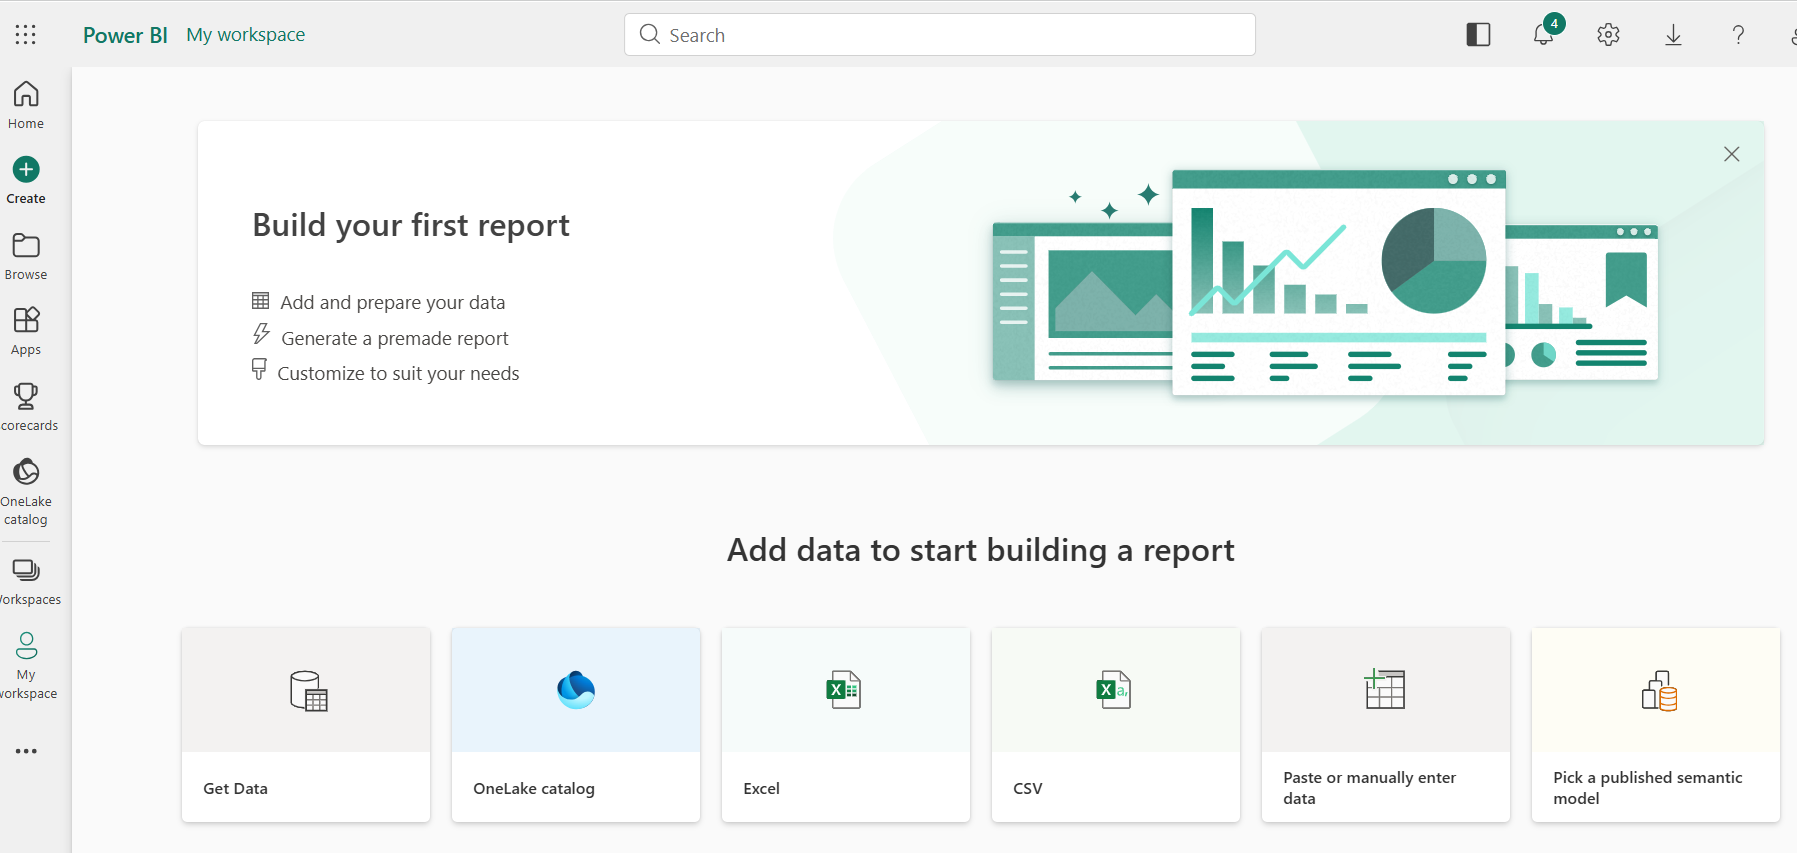Click the Power BI logo link
1797x853 pixels.
point(125,35)
